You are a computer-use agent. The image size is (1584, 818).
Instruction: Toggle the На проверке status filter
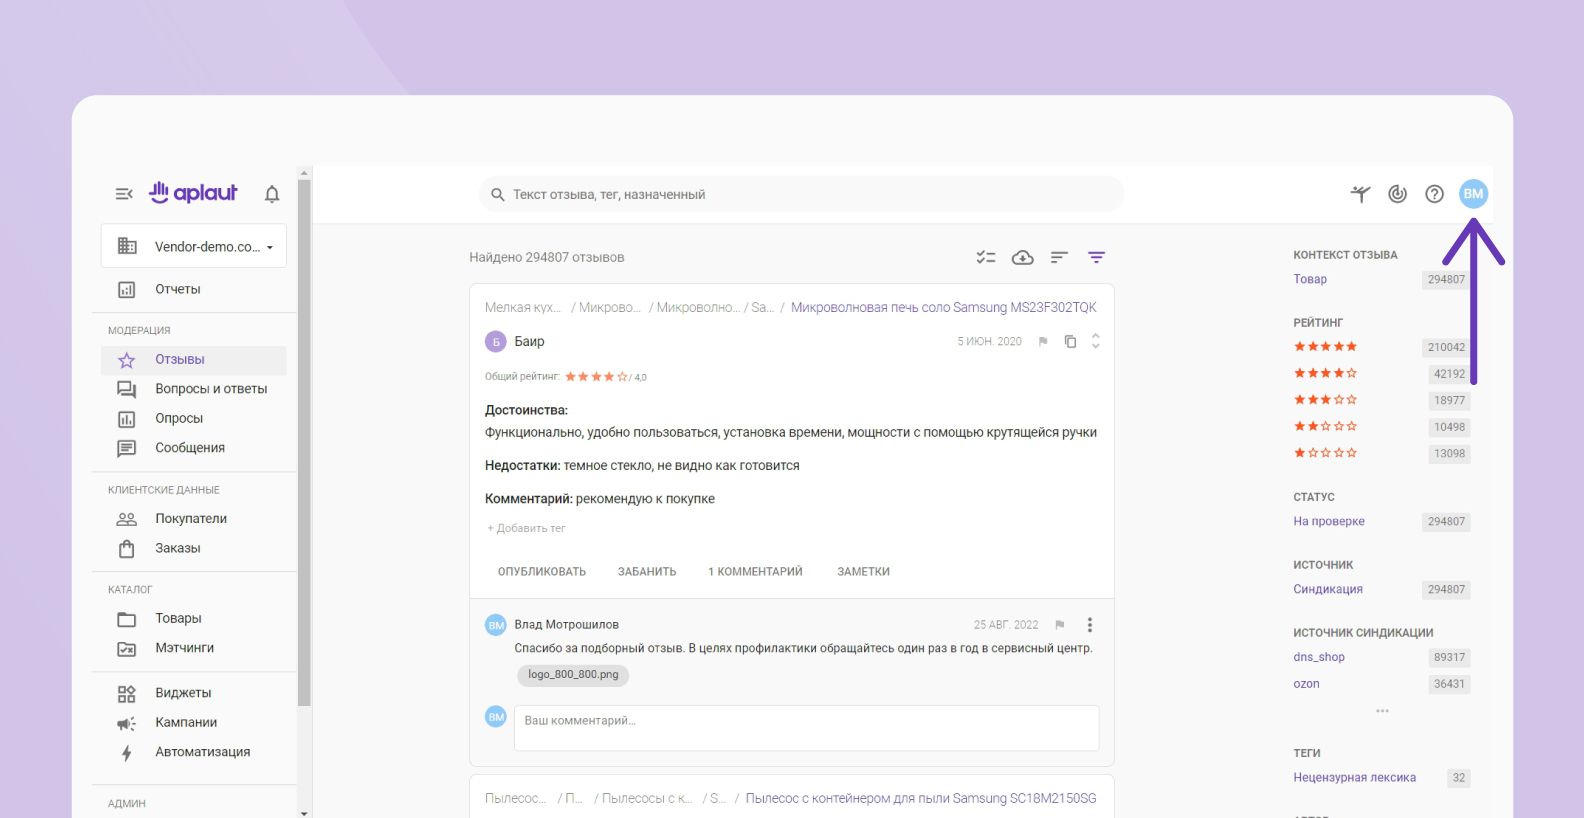(1328, 521)
